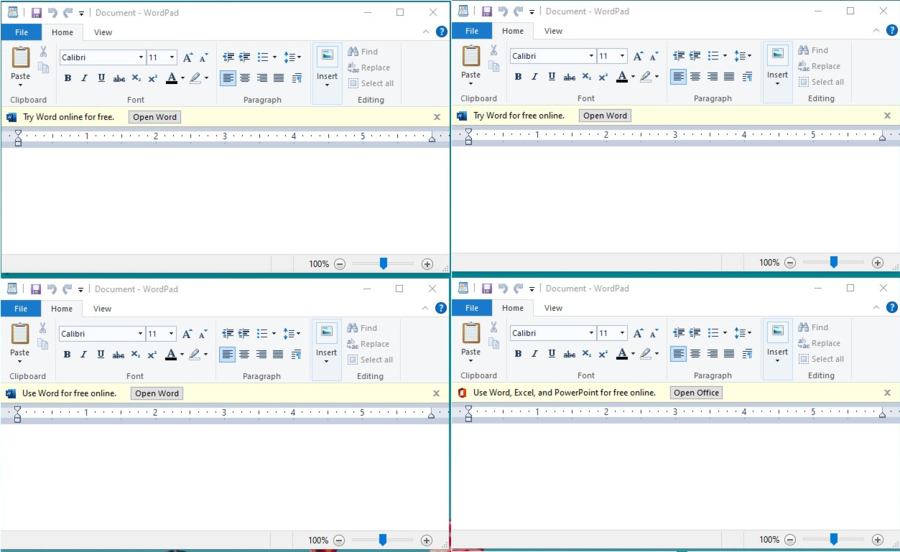Click Zoom out minus in the 'Try Word online for free' window

pos(340,264)
